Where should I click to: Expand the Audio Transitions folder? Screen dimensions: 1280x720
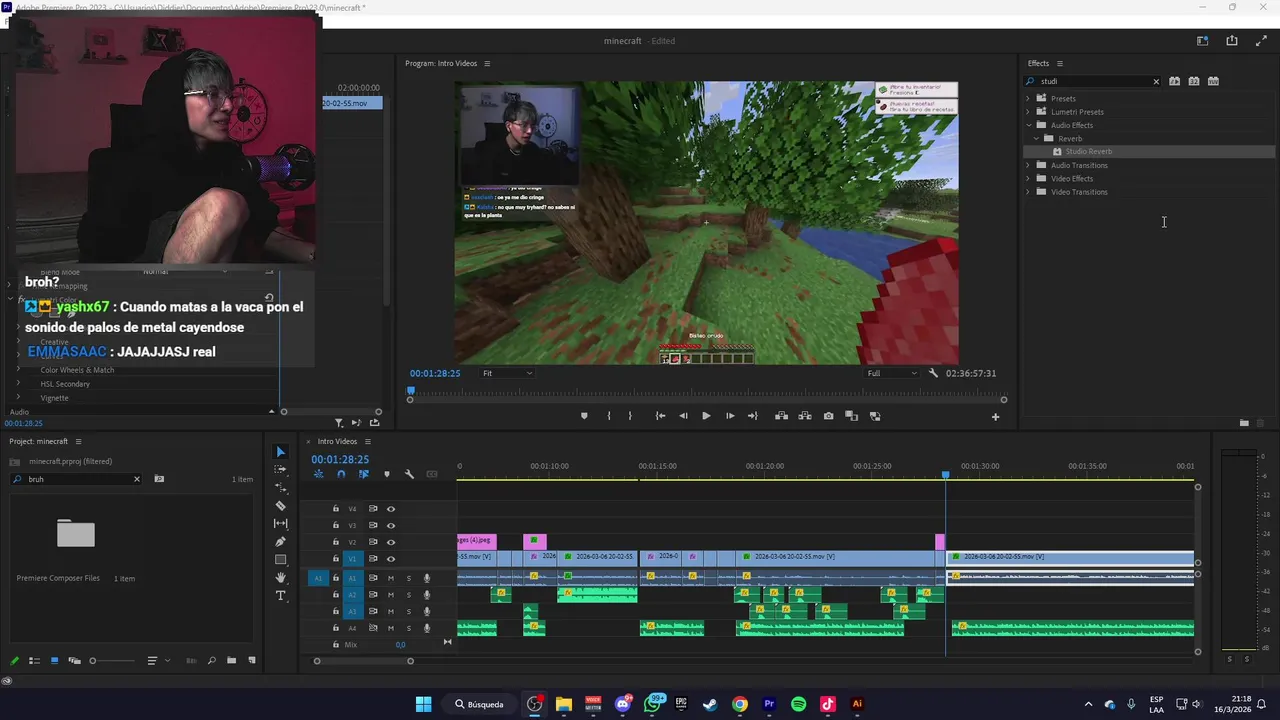(x=1028, y=165)
